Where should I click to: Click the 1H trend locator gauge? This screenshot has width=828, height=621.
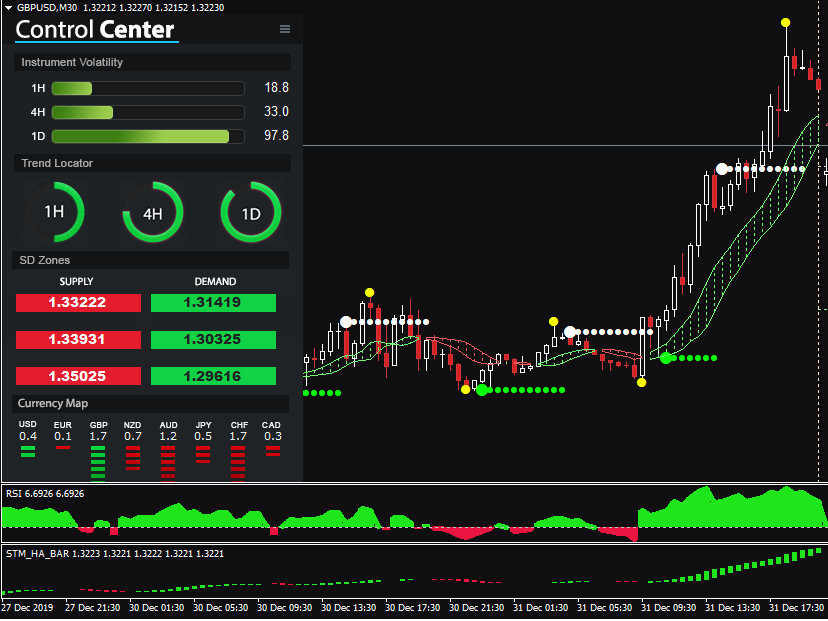tap(54, 212)
